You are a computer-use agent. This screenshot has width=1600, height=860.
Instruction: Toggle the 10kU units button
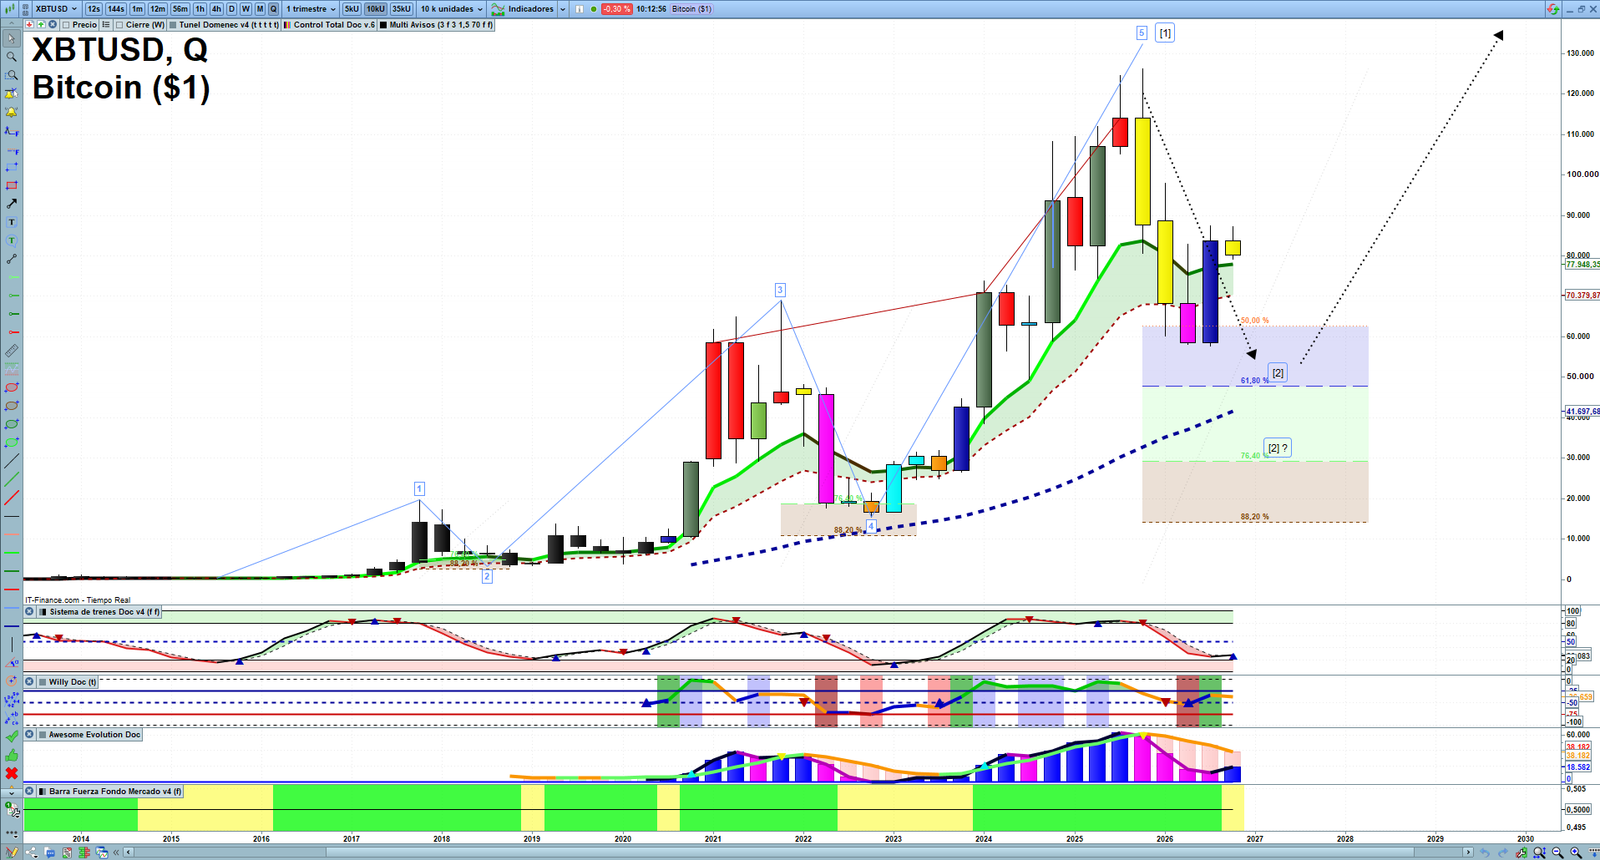coord(376,9)
